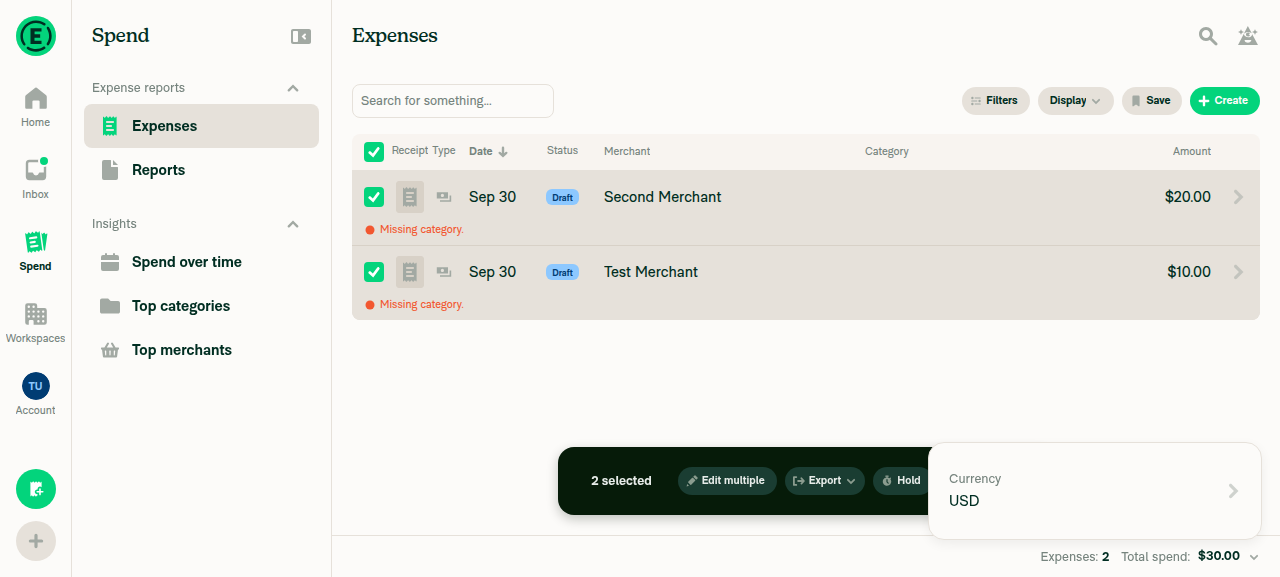Open the Display dropdown
The image size is (1280, 577).
(x=1075, y=101)
